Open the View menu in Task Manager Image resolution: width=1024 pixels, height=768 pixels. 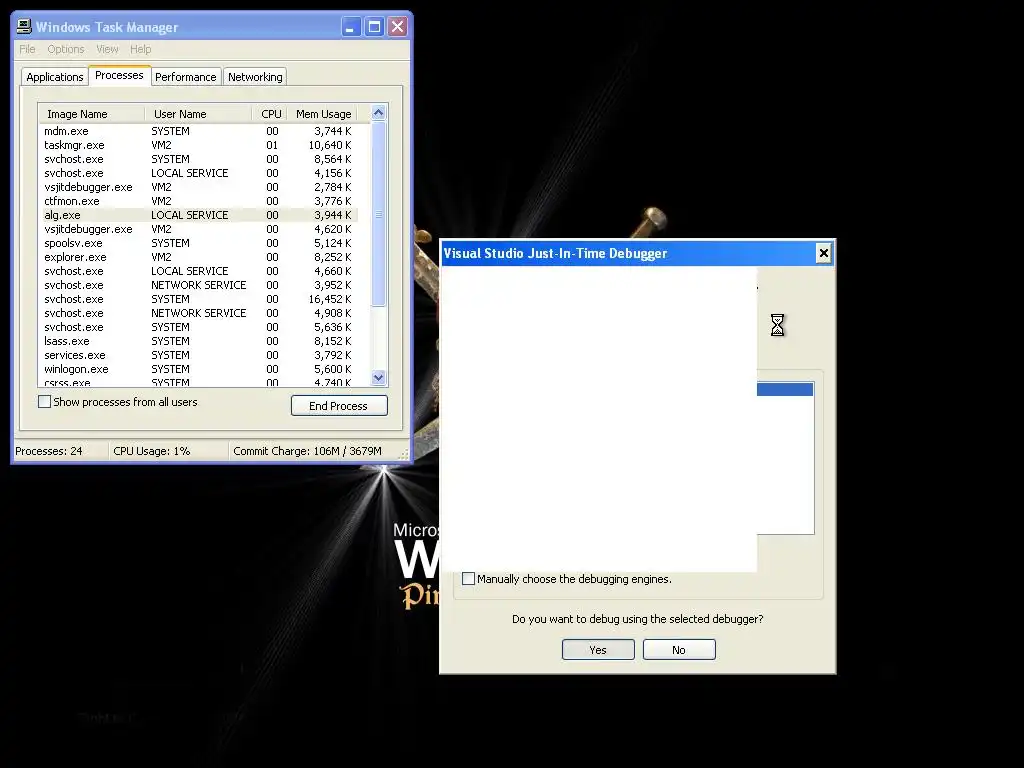[107, 49]
